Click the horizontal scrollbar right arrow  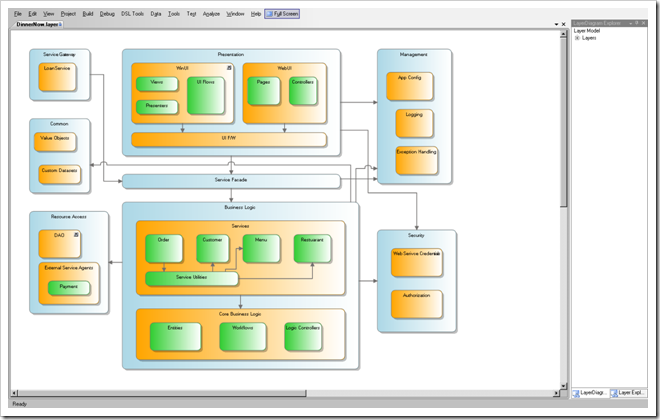[556, 393]
